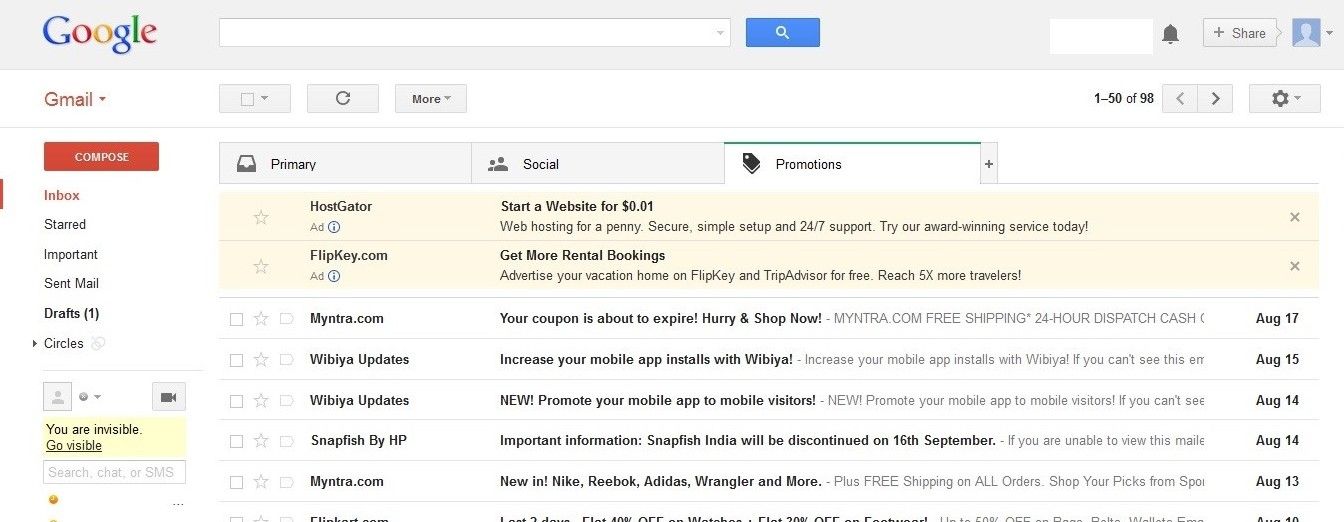Click the Share button
The width and height of the screenshot is (1344, 522).
1240,33
